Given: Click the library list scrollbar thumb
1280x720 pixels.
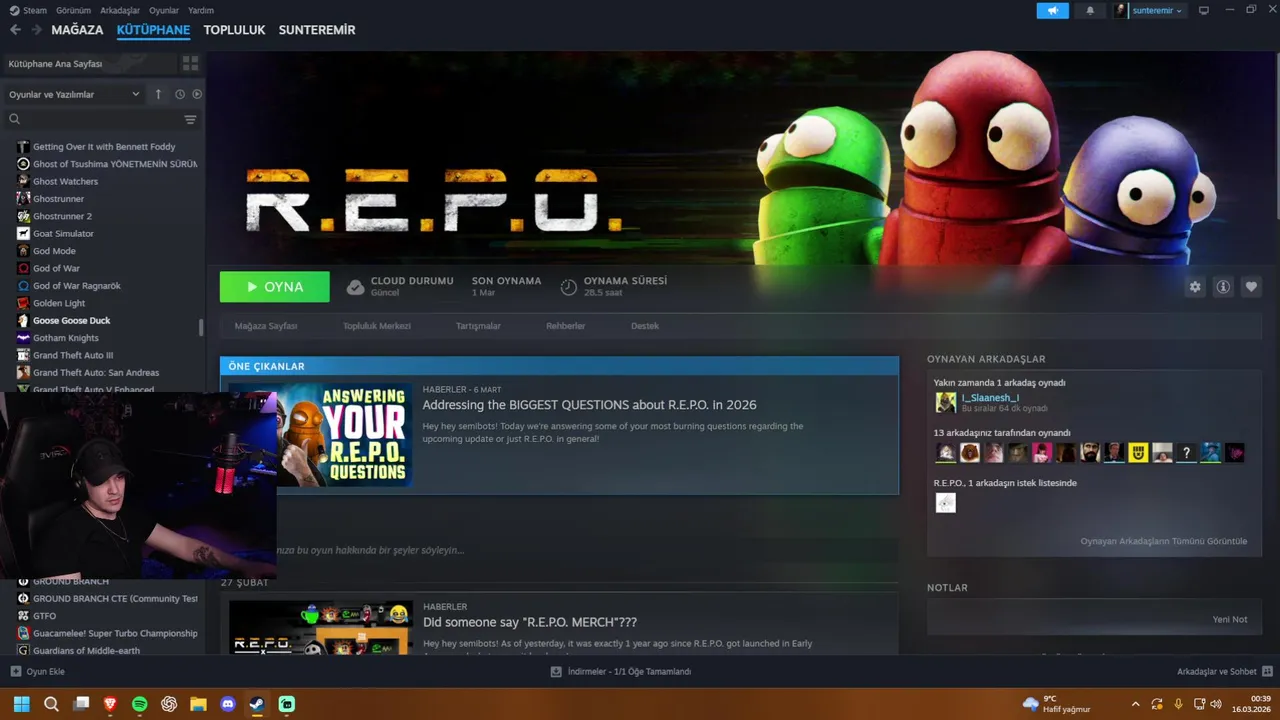Looking at the screenshot, I should coord(201,327).
